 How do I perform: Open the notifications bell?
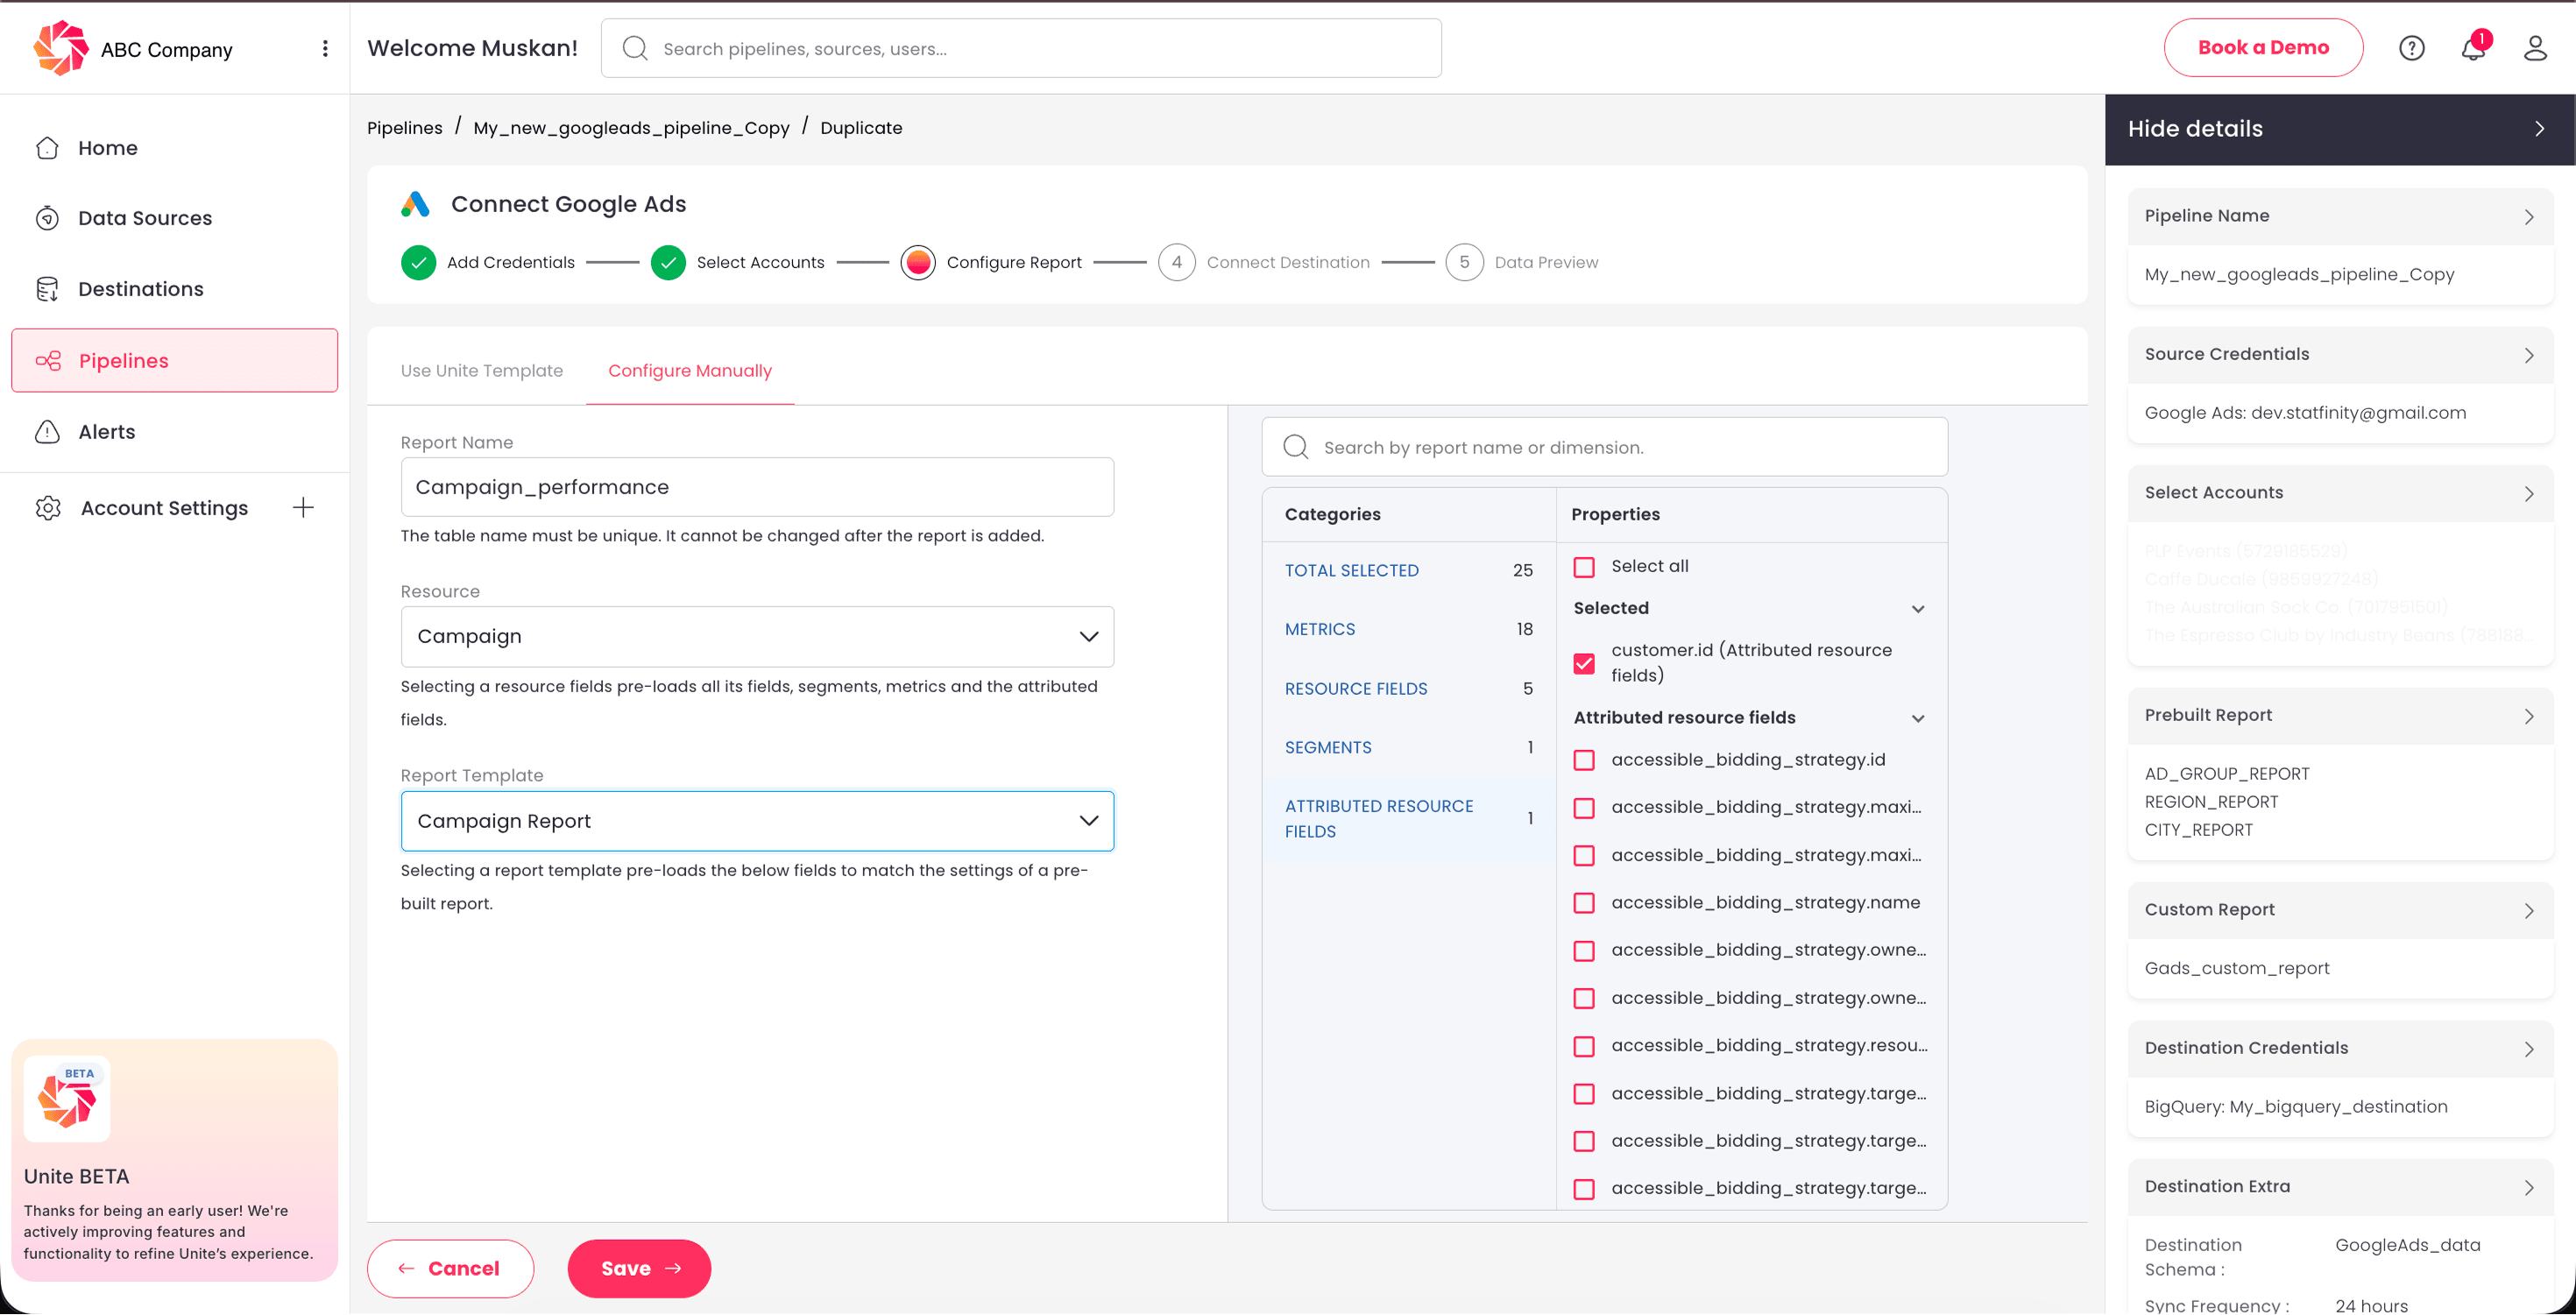pyautogui.click(x=2473, y=48)
